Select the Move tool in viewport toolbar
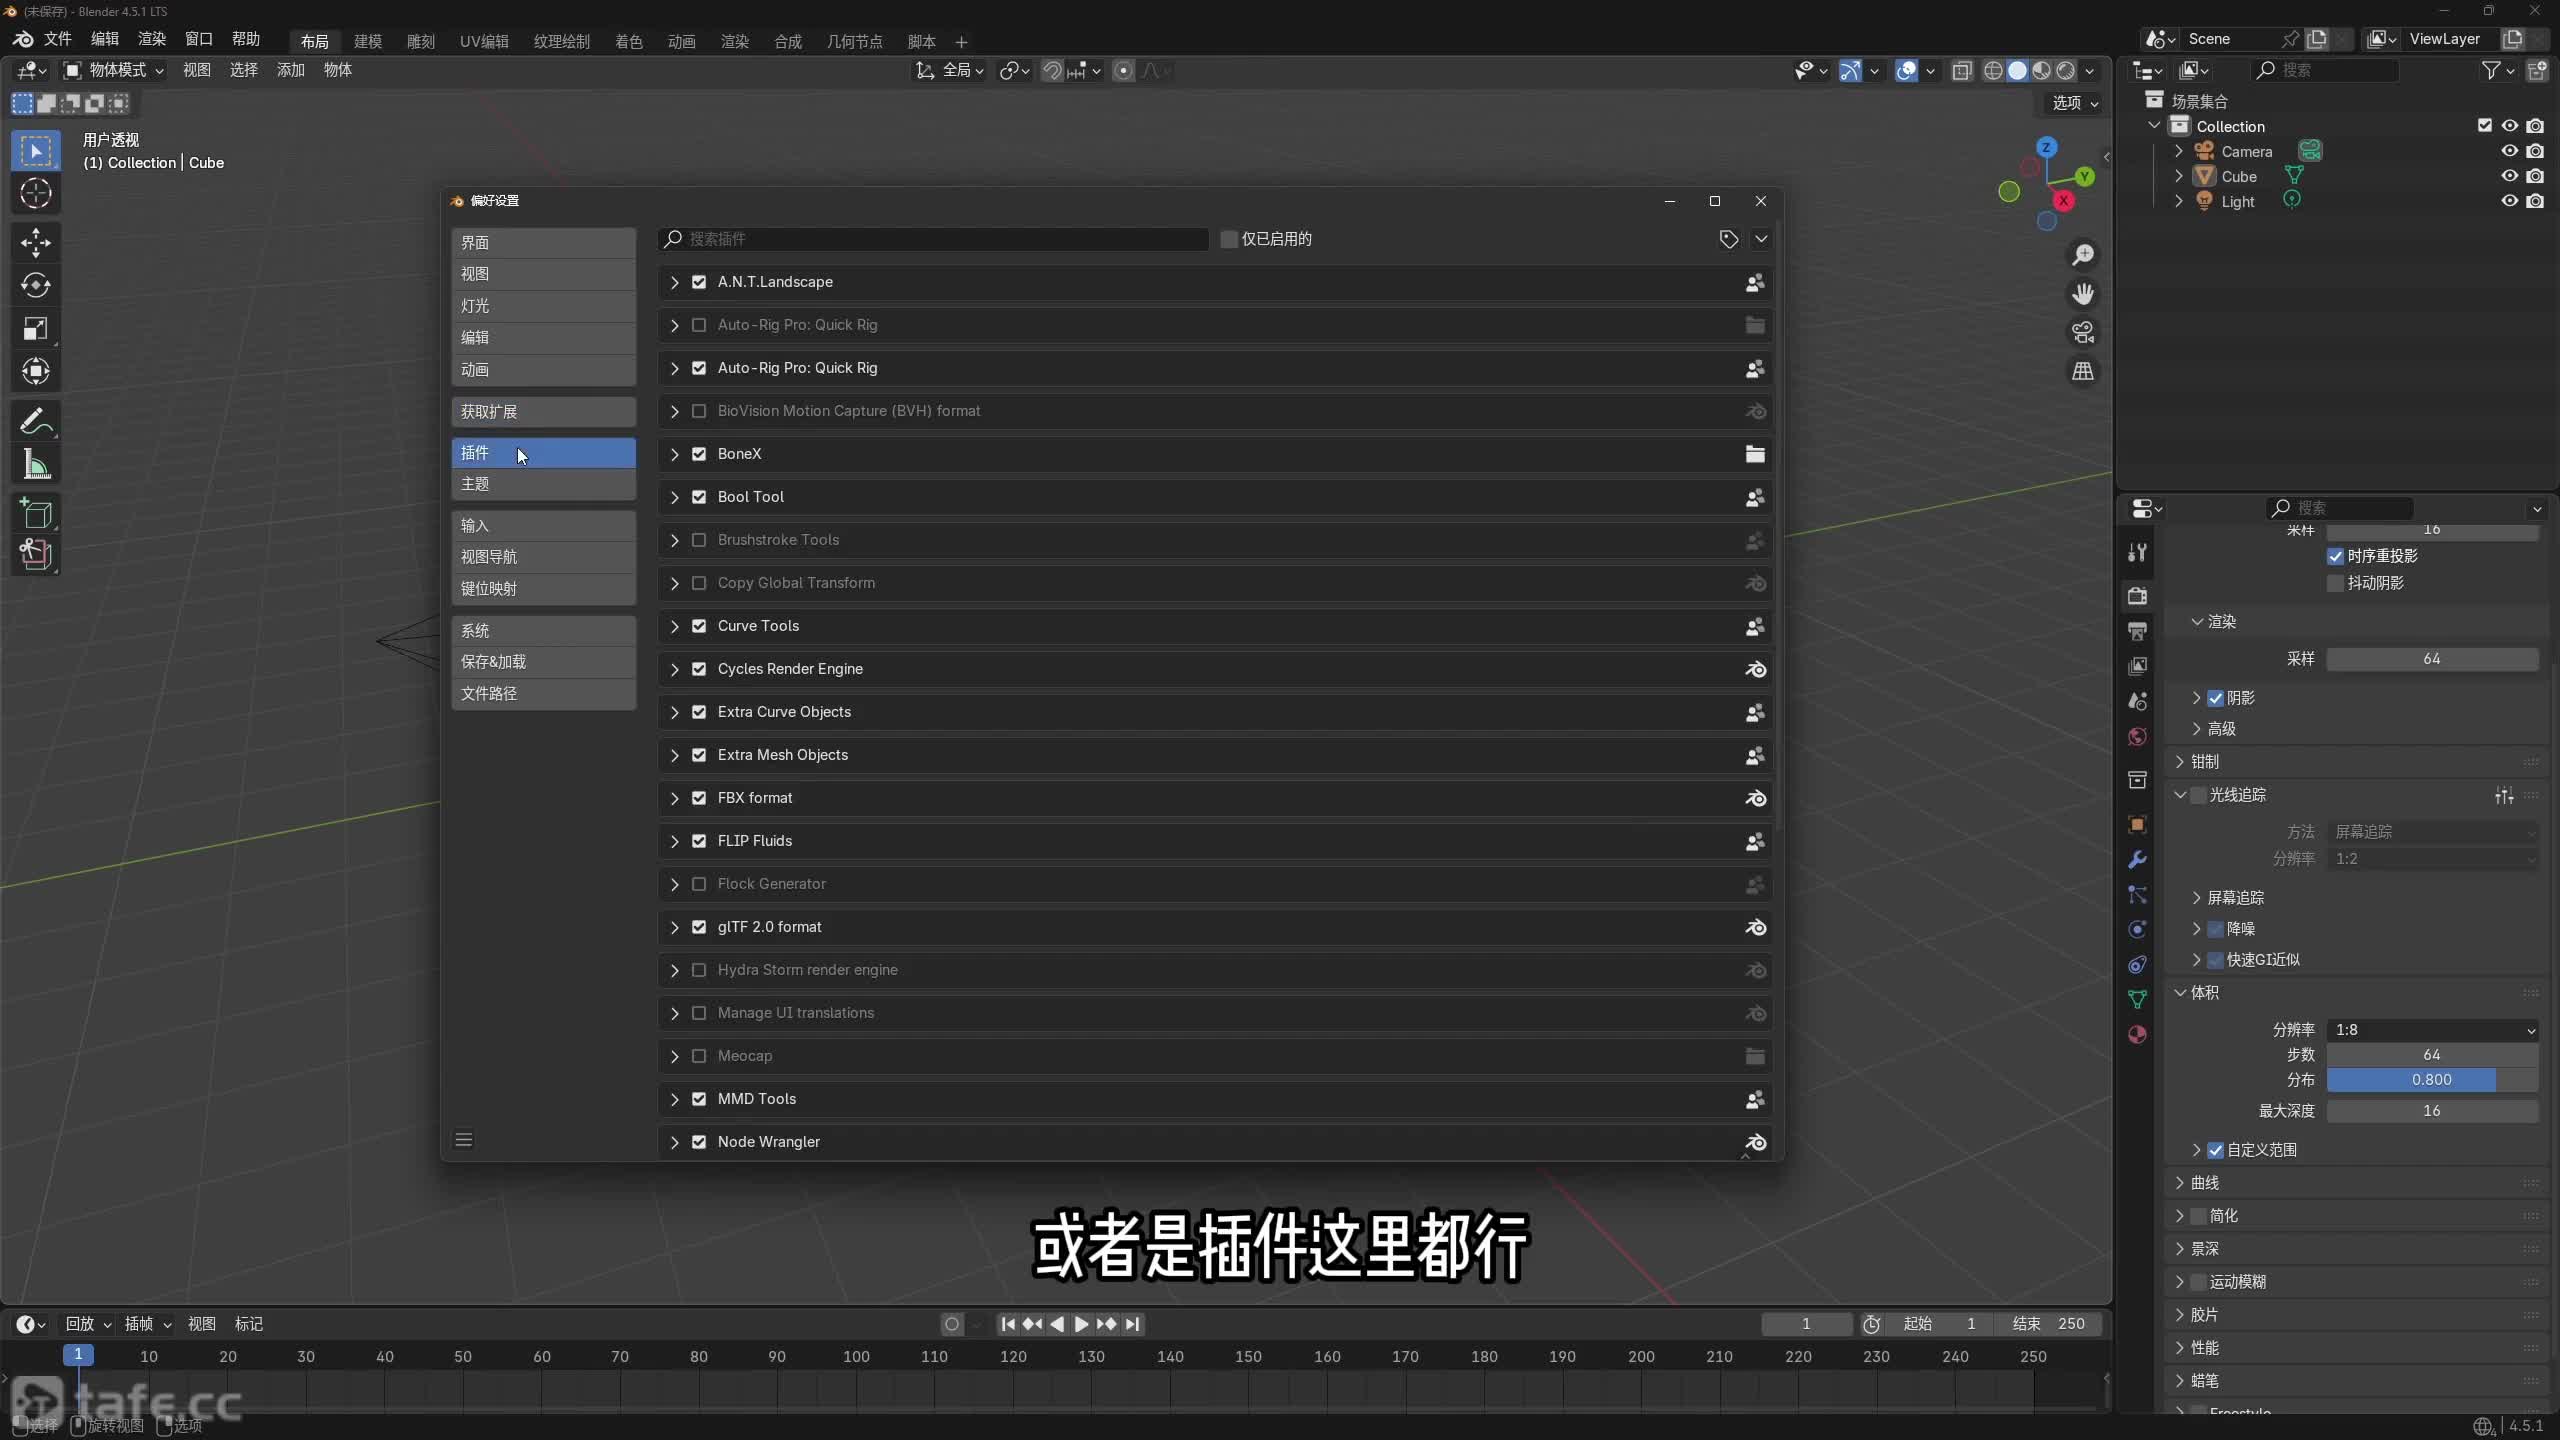 click(36, 242)
